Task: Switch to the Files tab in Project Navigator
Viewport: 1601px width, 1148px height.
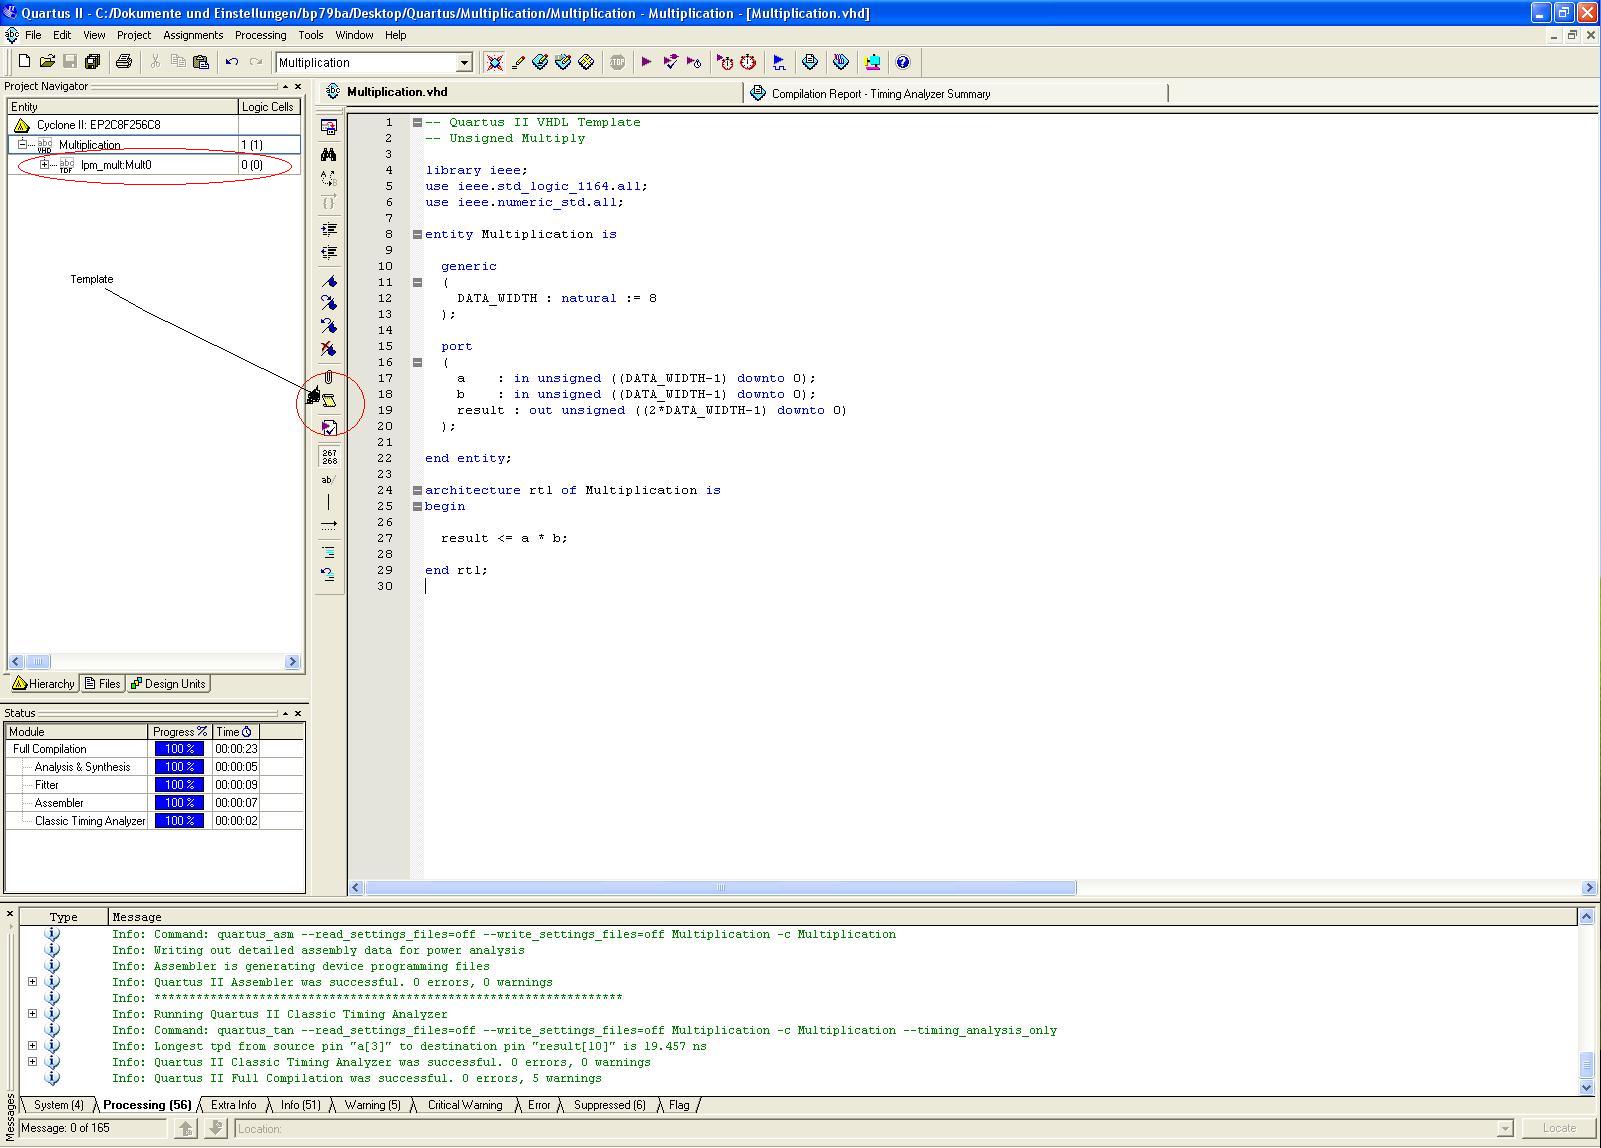Action: tap(102, 684)
